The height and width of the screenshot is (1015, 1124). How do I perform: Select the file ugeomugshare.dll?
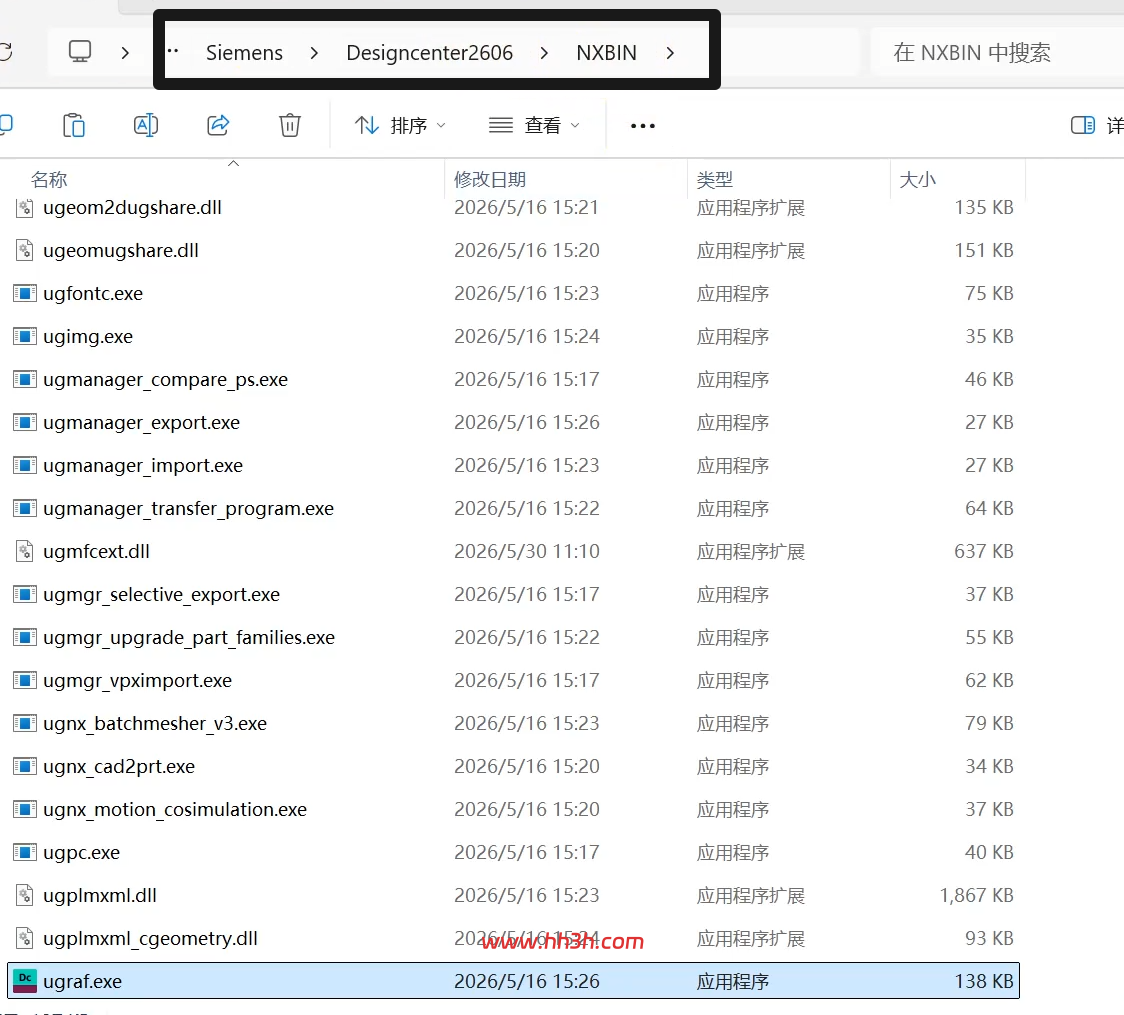pyautogui.click(x=513, y=250)
